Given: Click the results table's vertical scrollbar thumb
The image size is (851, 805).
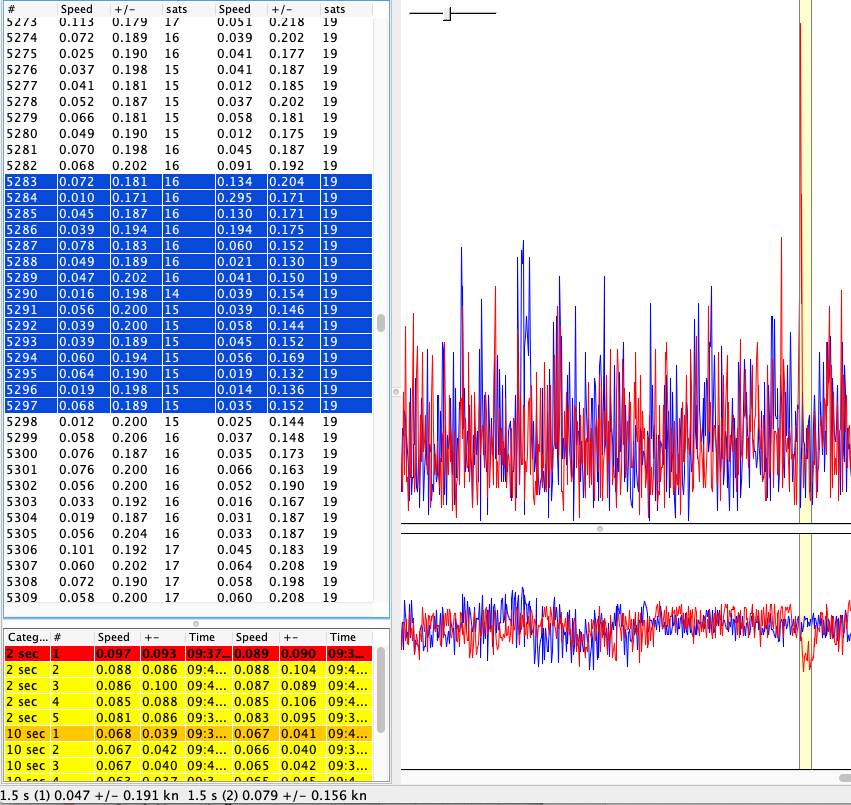Looking at the screenshot, I should click(x=380, y=690).
